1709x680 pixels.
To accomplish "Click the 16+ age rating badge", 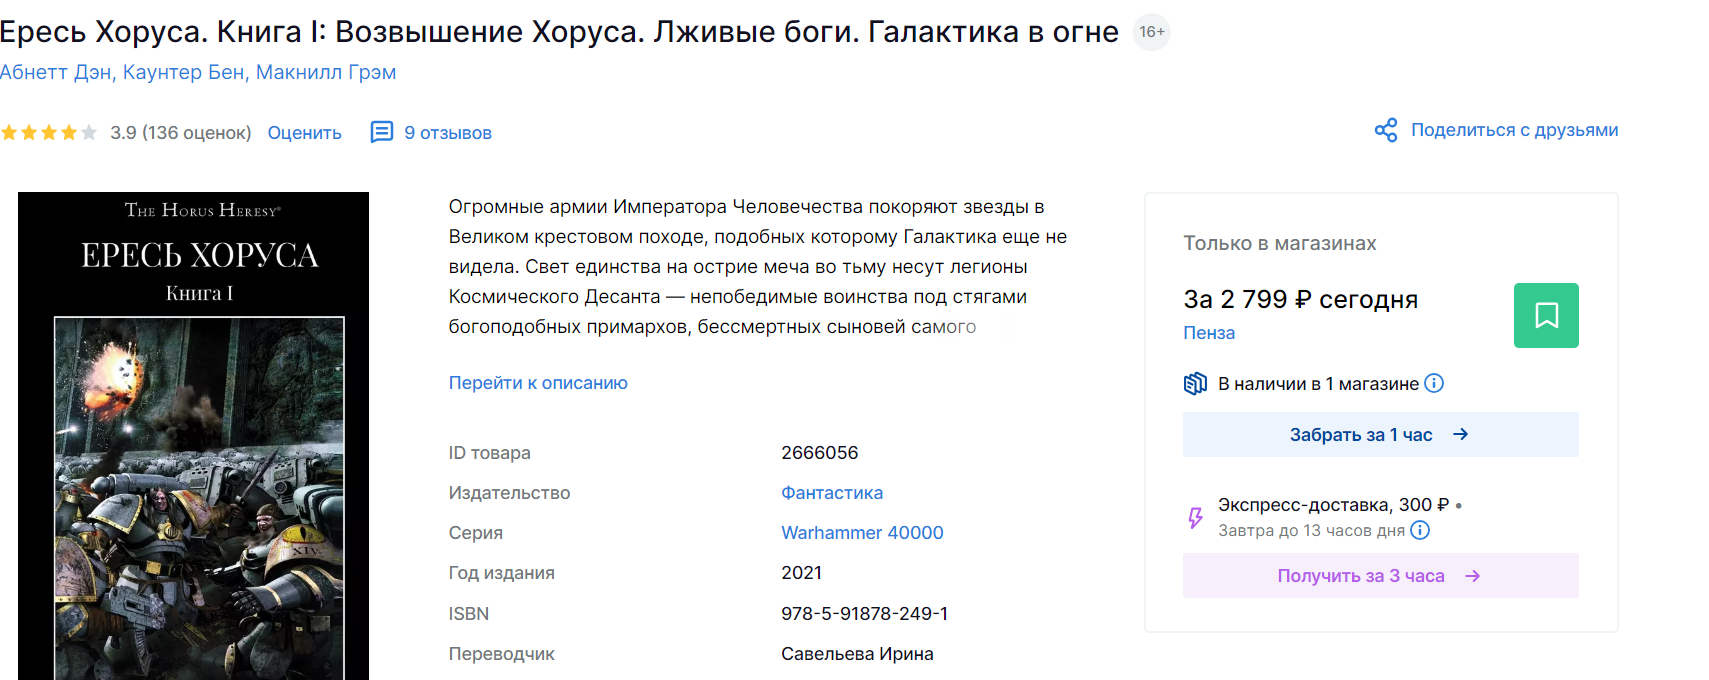I will click(1151, 32).
